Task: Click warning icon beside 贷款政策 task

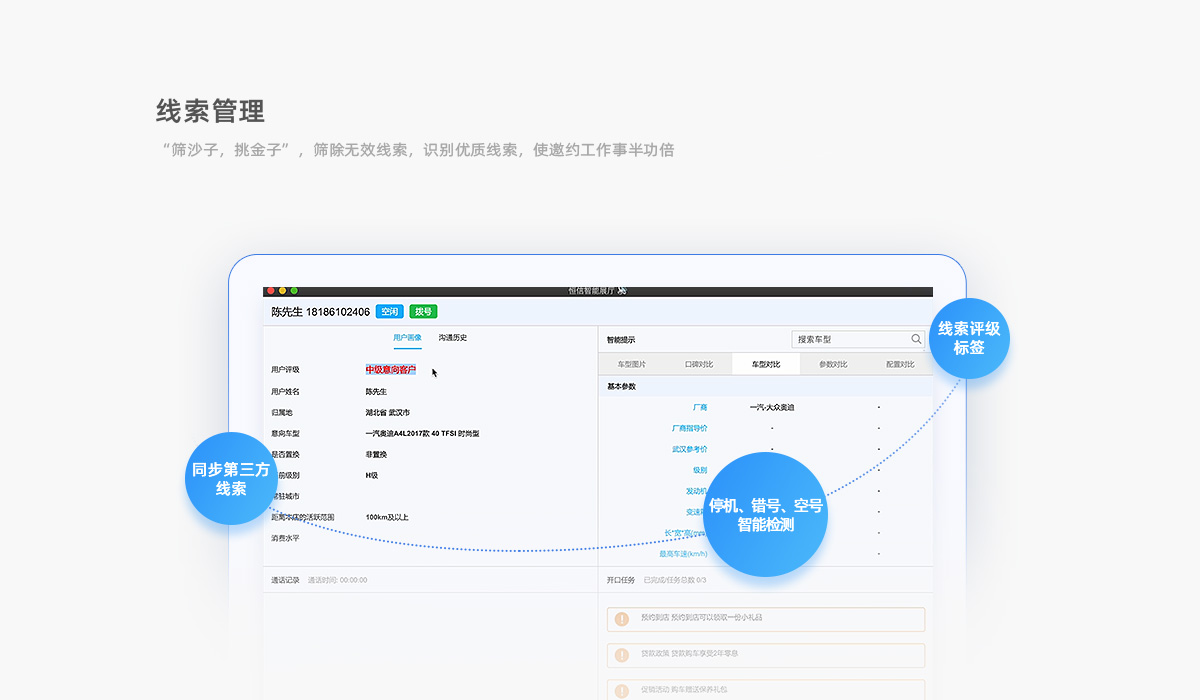Action: coord(622,655)
